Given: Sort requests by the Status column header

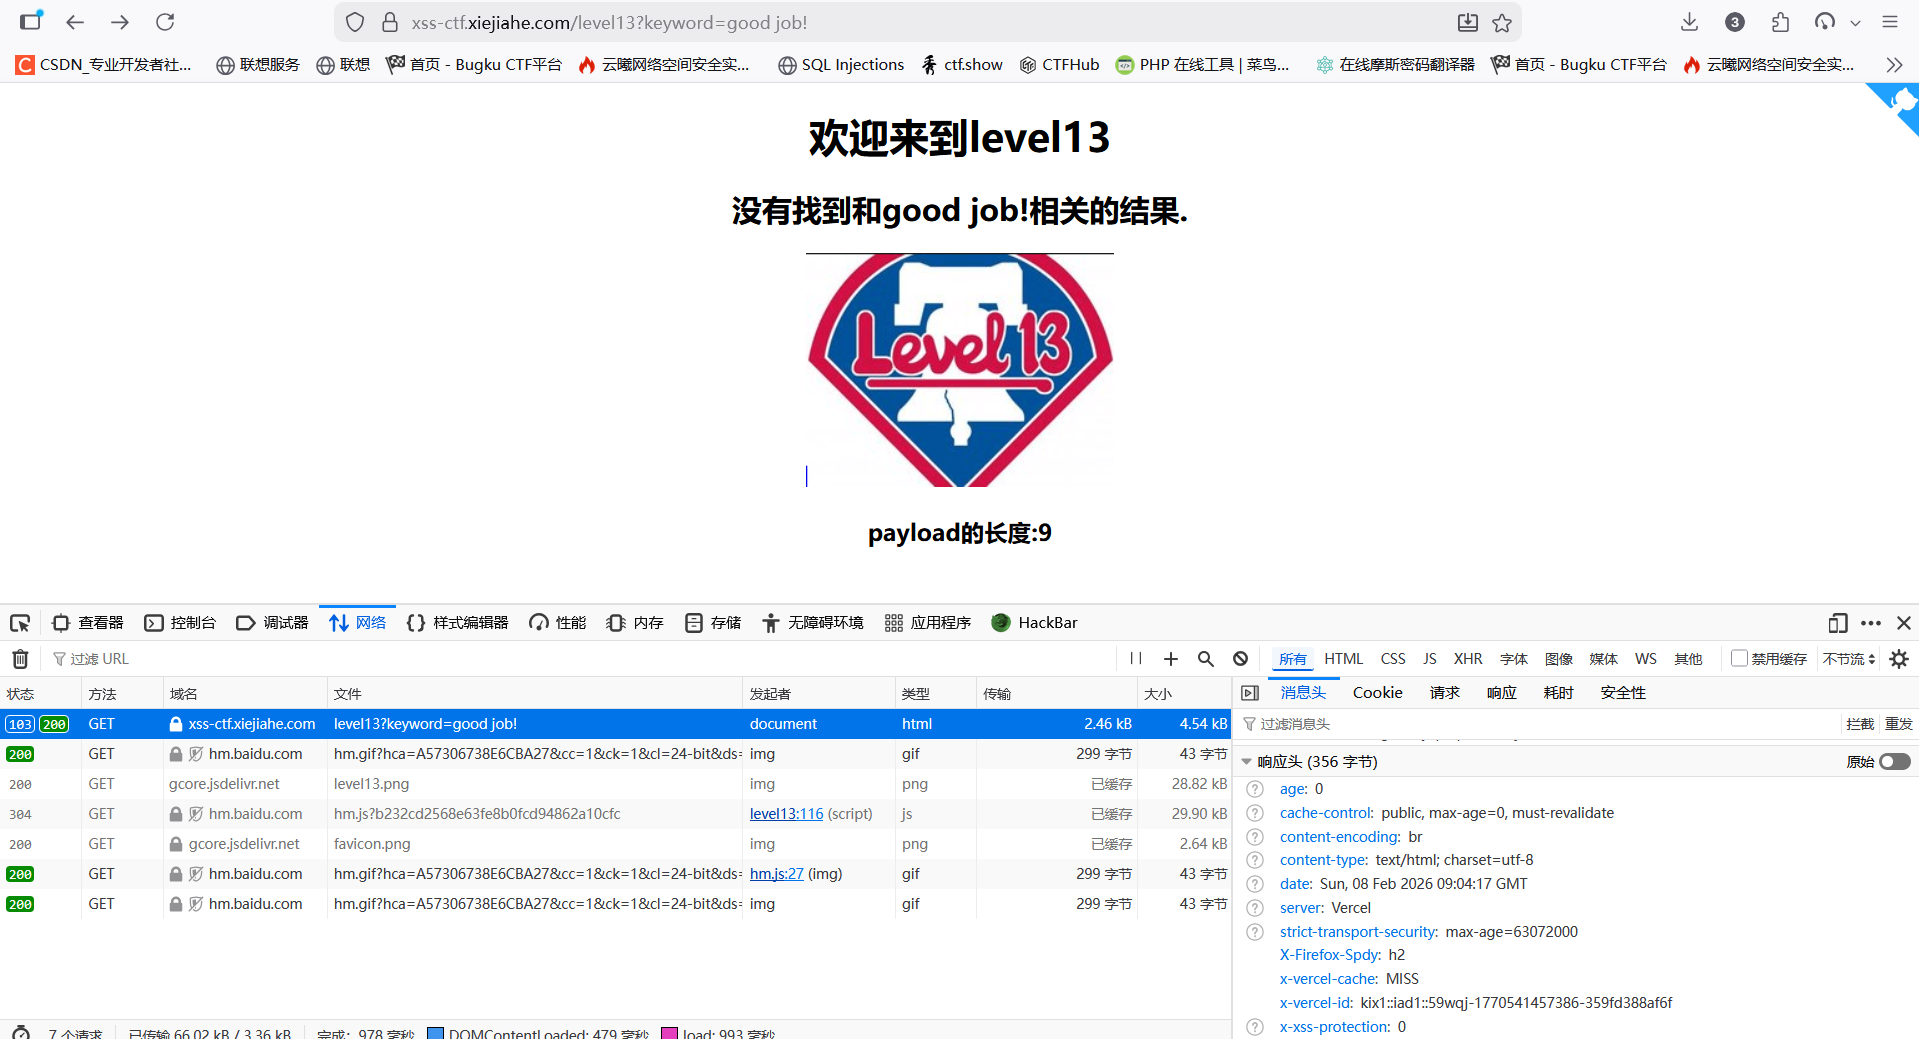Looking at the screenshot, I should coord(40,693).
